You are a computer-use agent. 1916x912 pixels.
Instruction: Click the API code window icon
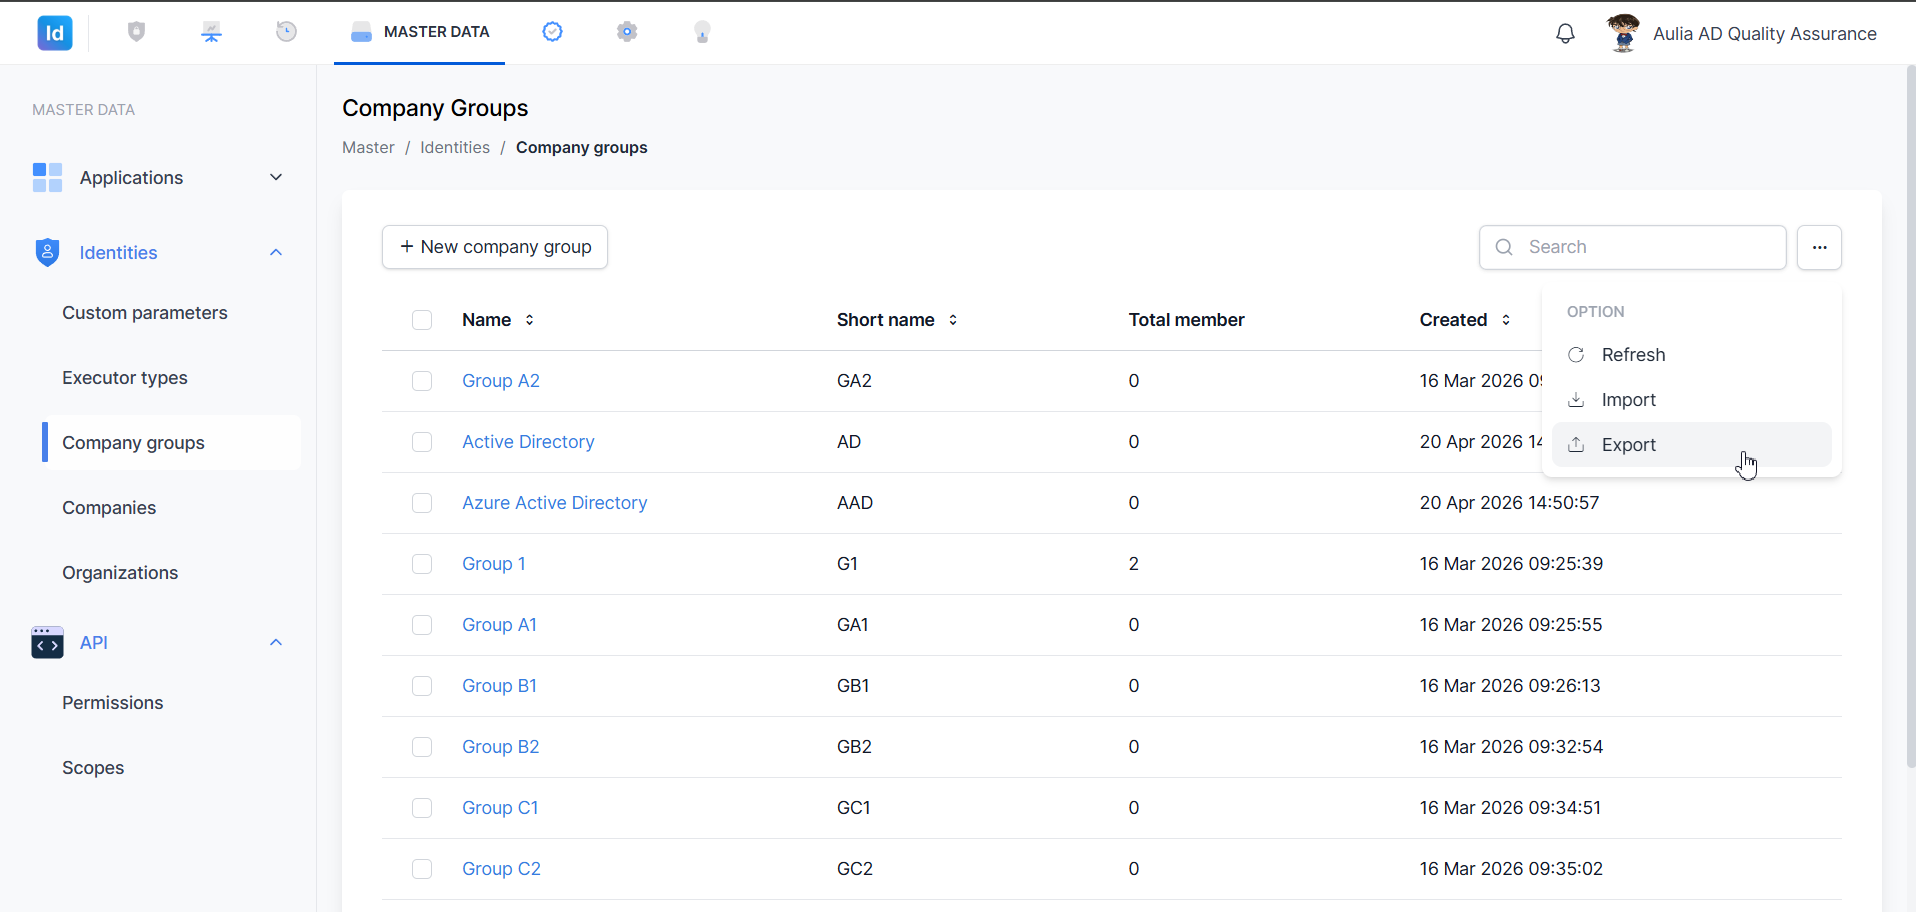[47, 642]
